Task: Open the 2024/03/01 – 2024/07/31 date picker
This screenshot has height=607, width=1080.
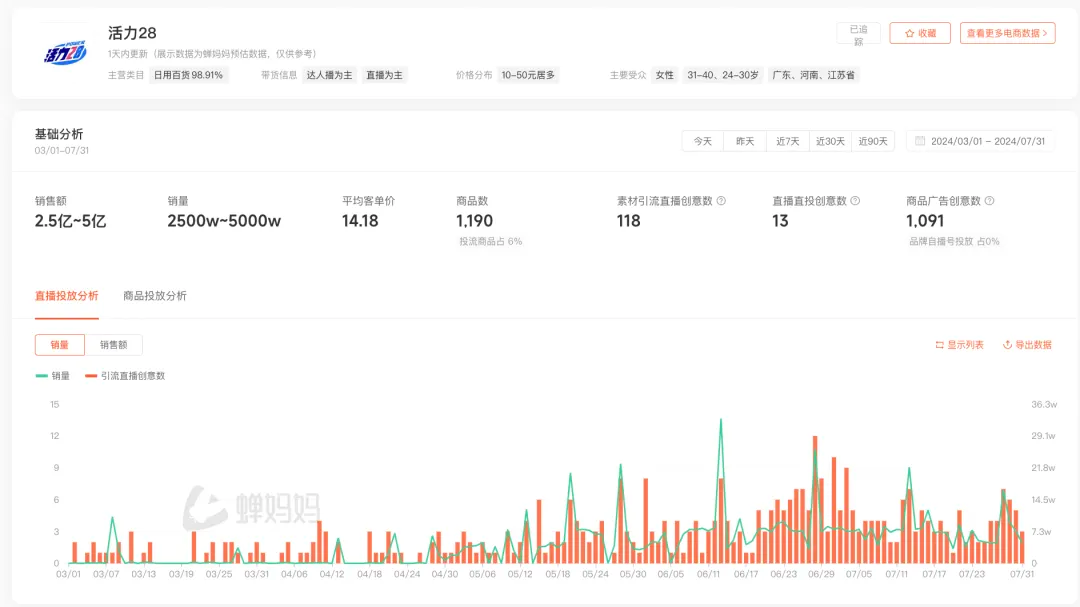Action: tap(987, 141)
